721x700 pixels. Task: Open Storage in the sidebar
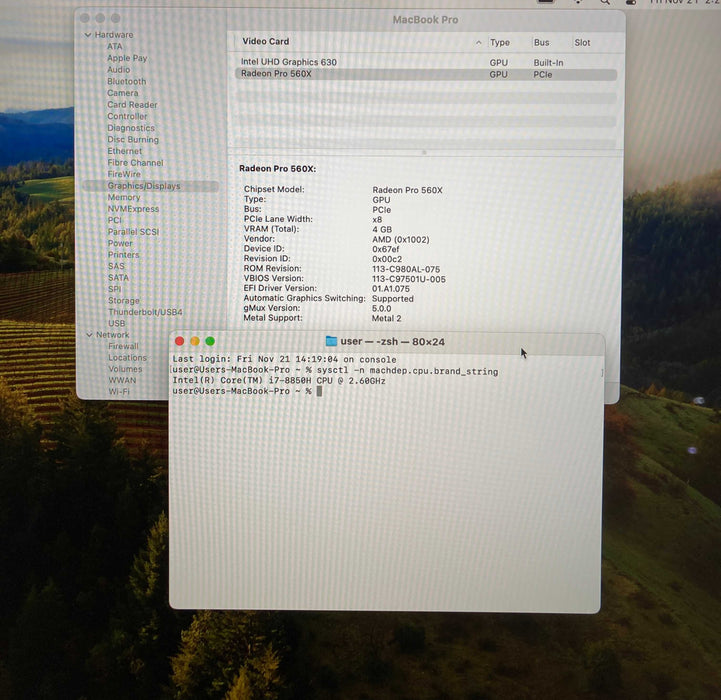[124, 301]
